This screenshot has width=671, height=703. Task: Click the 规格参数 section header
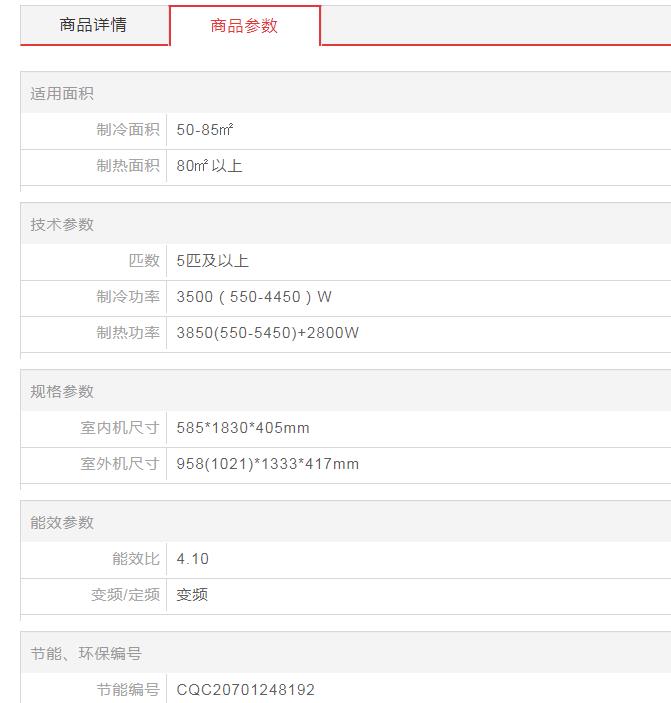62,392
